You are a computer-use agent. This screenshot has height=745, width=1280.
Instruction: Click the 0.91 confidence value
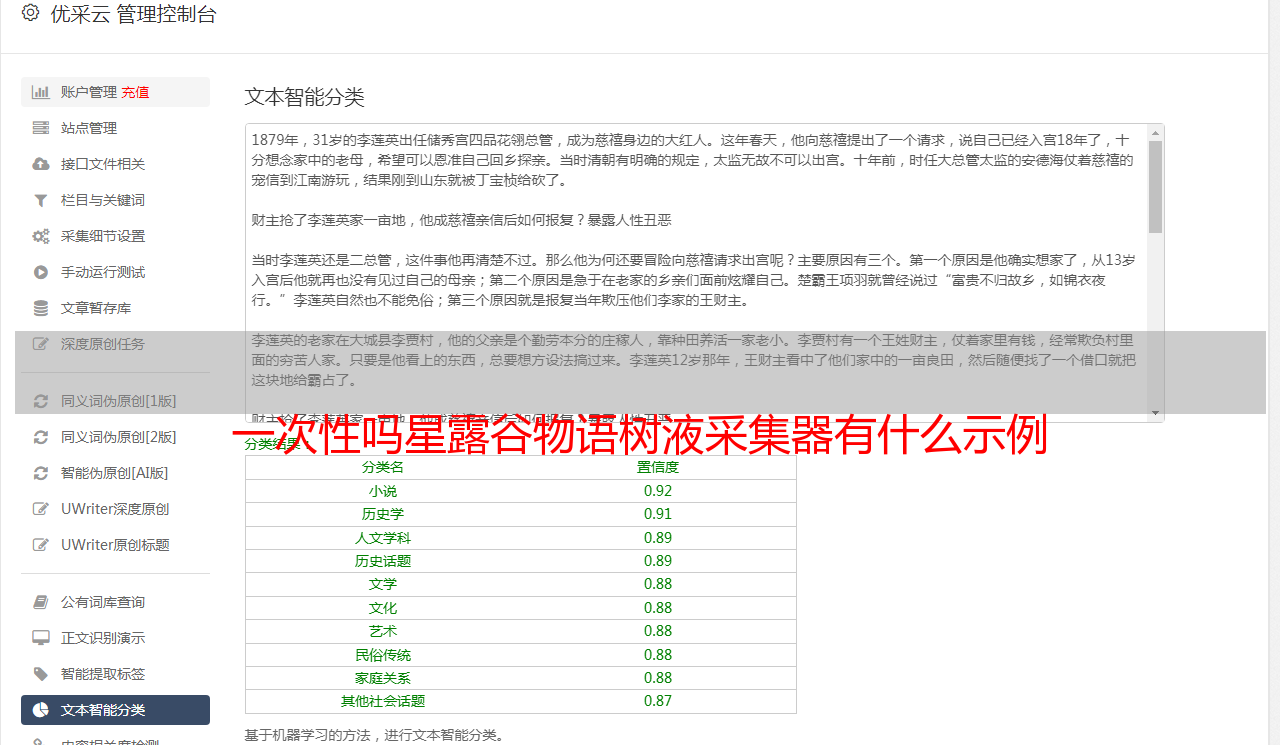click(658, 514)
